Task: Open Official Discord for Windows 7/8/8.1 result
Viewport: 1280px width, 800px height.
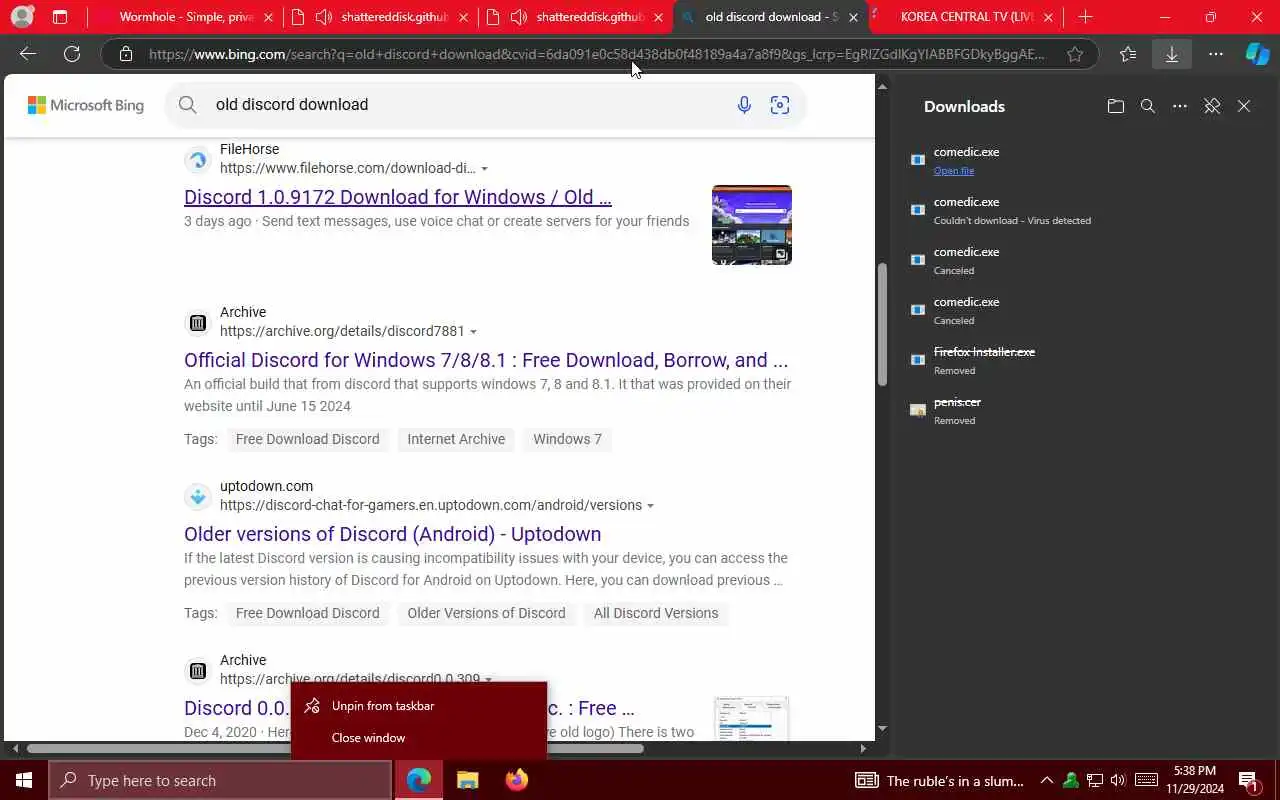Action: click(x=486, y=360)
